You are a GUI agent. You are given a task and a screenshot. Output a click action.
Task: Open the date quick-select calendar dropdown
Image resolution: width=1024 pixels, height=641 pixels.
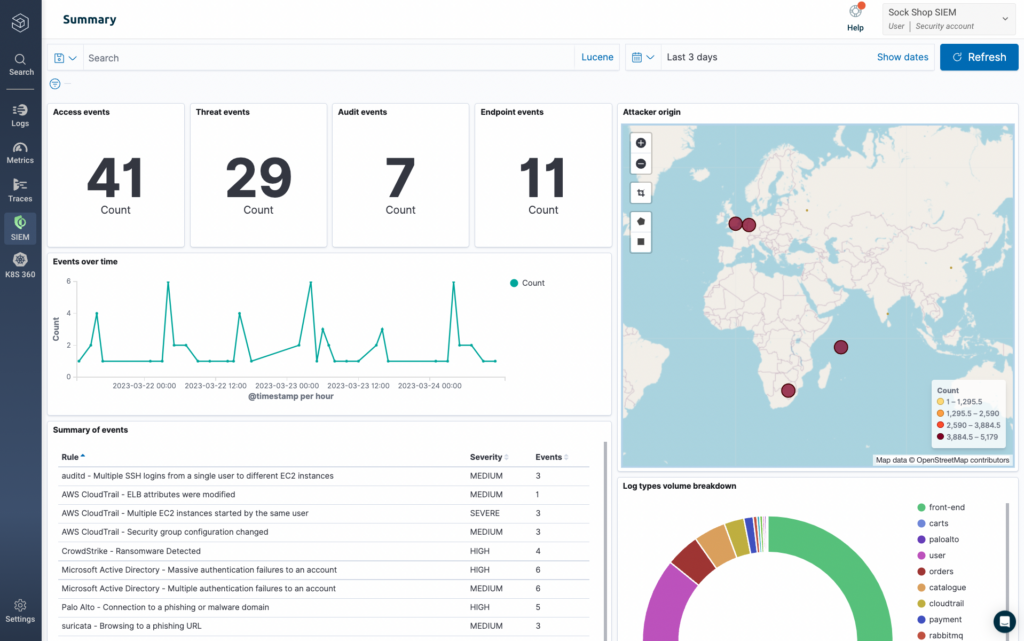tap(643, 57)
